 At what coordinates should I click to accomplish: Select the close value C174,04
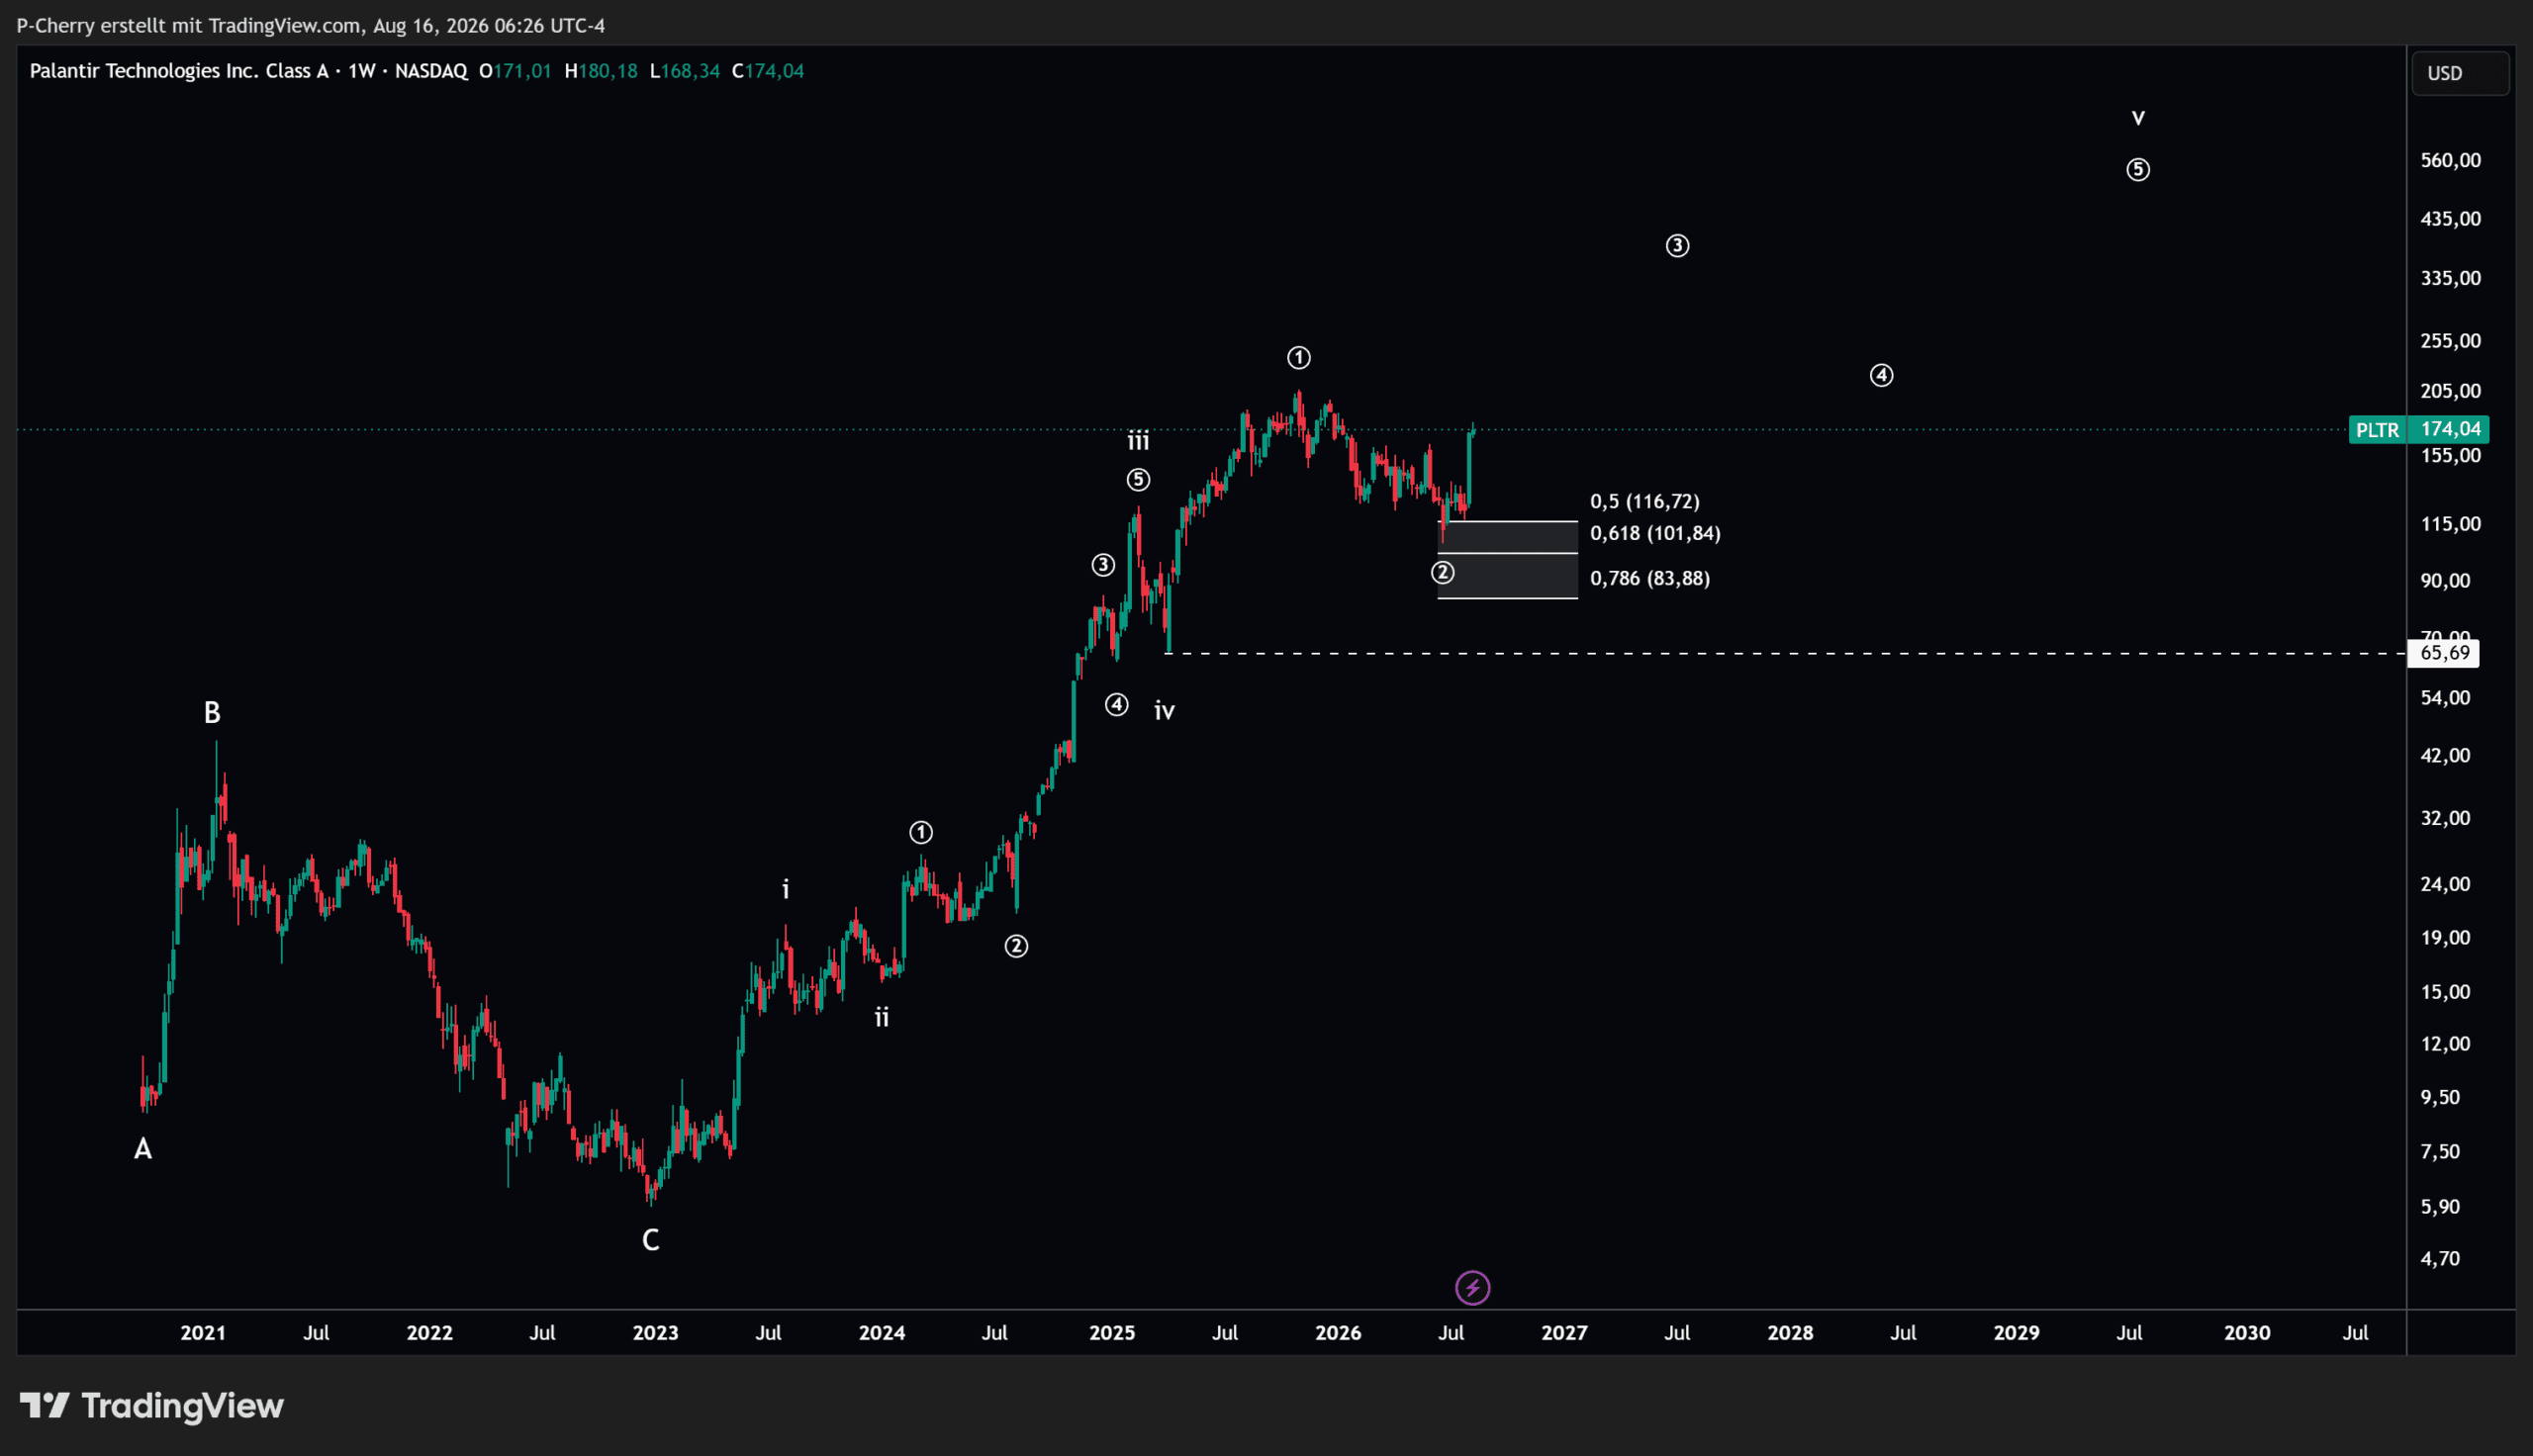click(x=768, y=71)
